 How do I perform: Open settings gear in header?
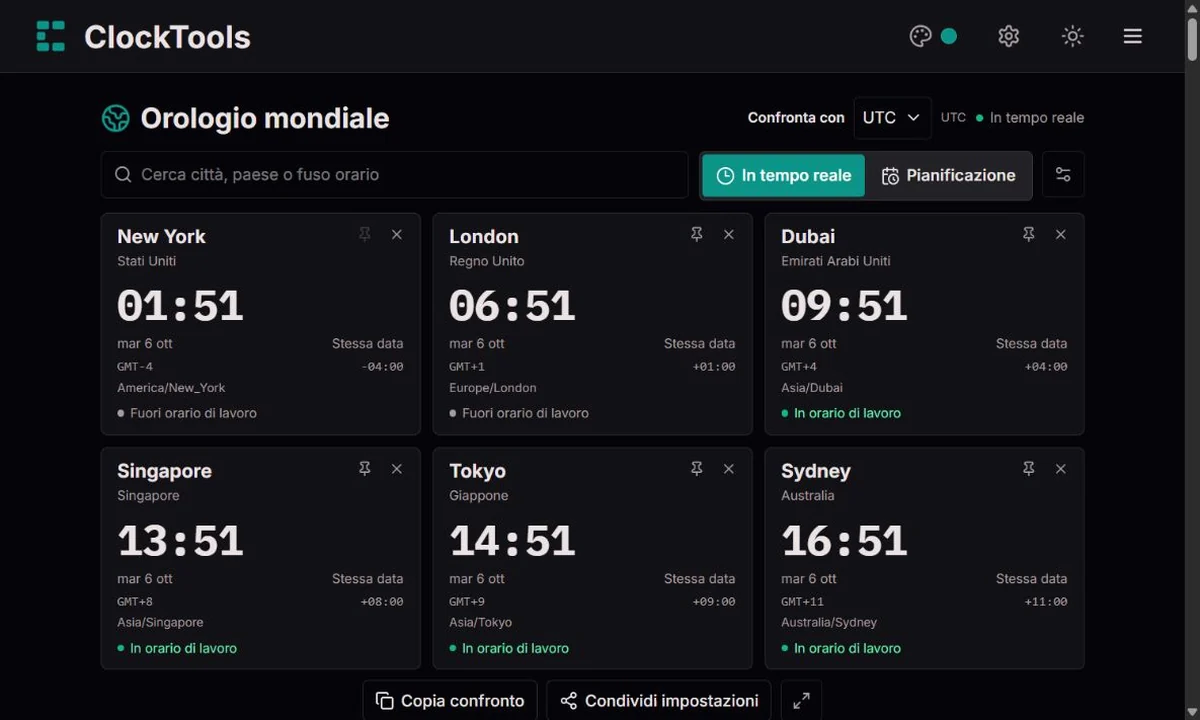point(1008,36)
